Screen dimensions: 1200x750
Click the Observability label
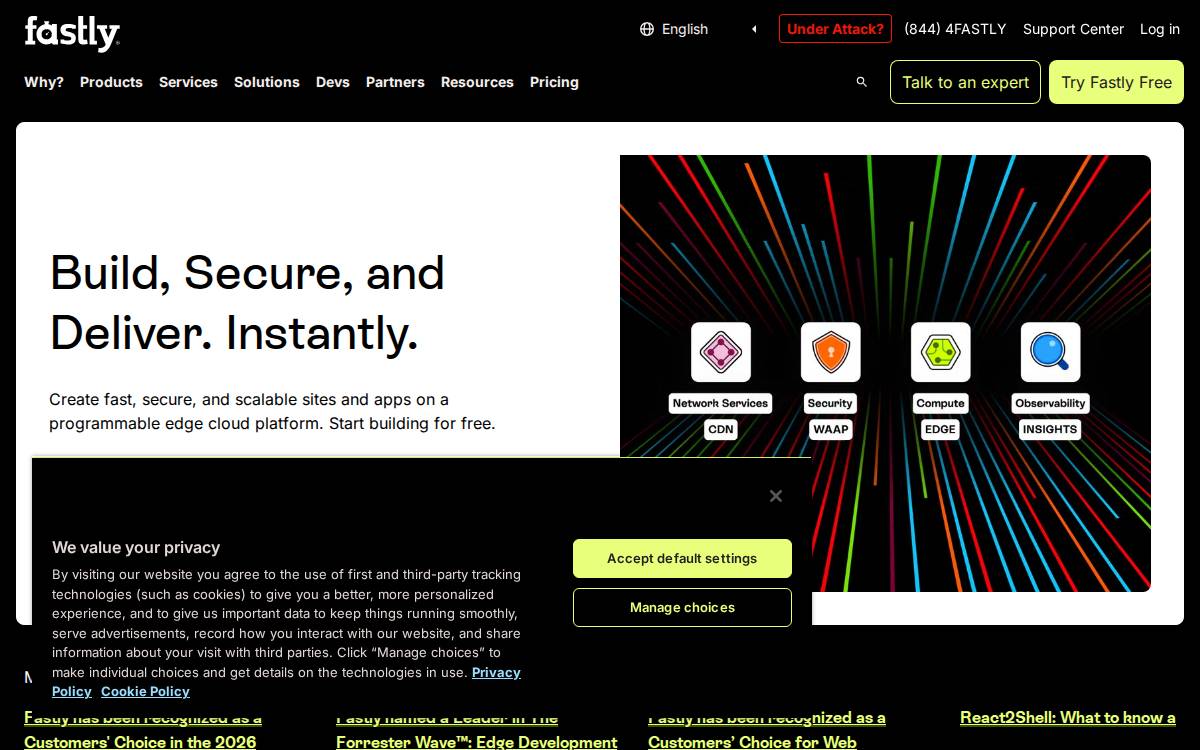coord(1050,403)
